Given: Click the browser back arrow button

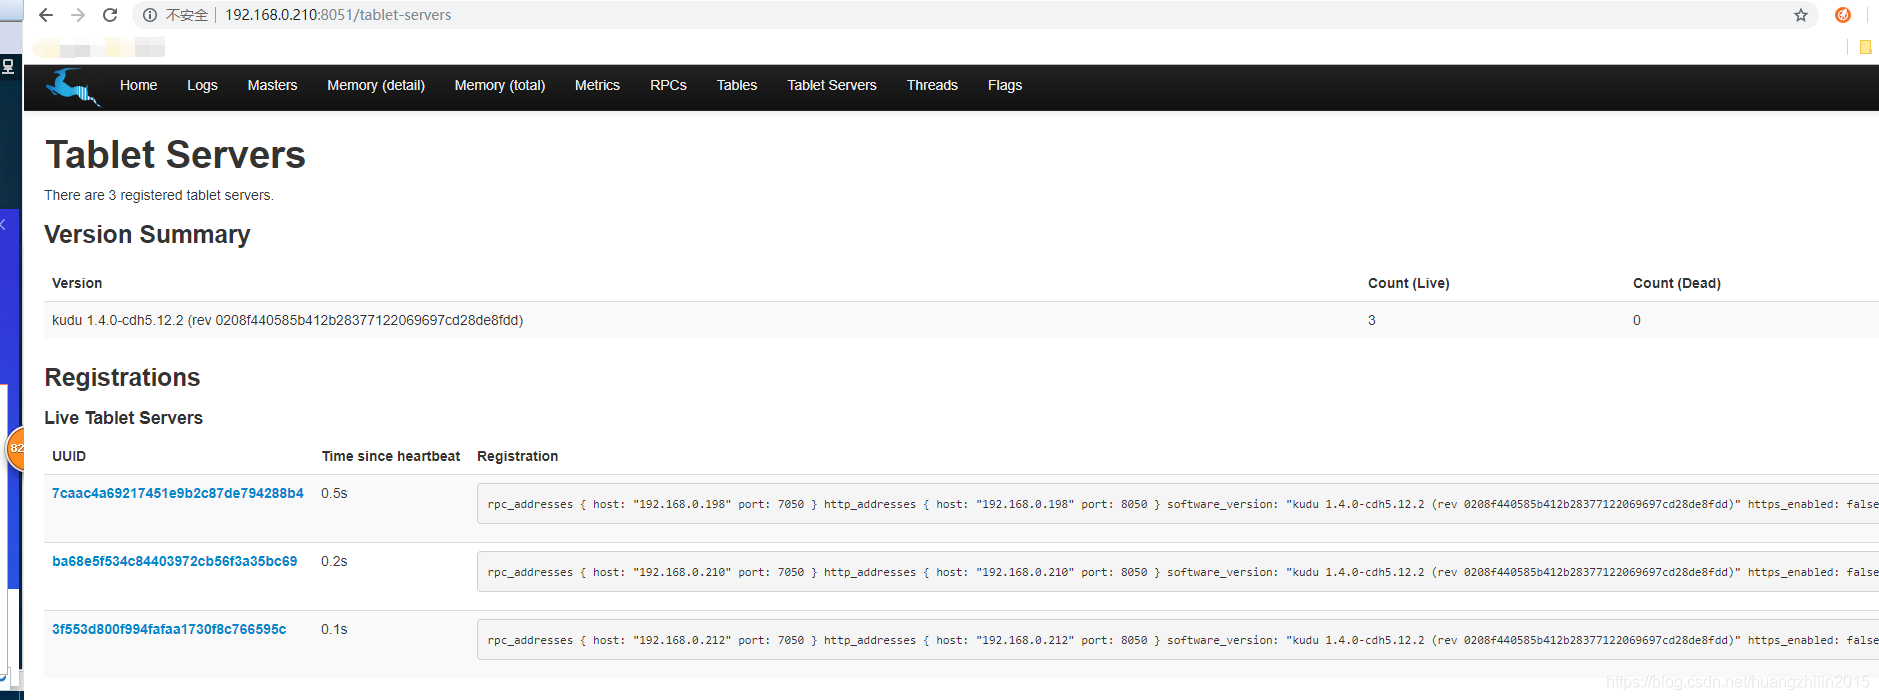Looking at the screenshot, I should [46, 15].
